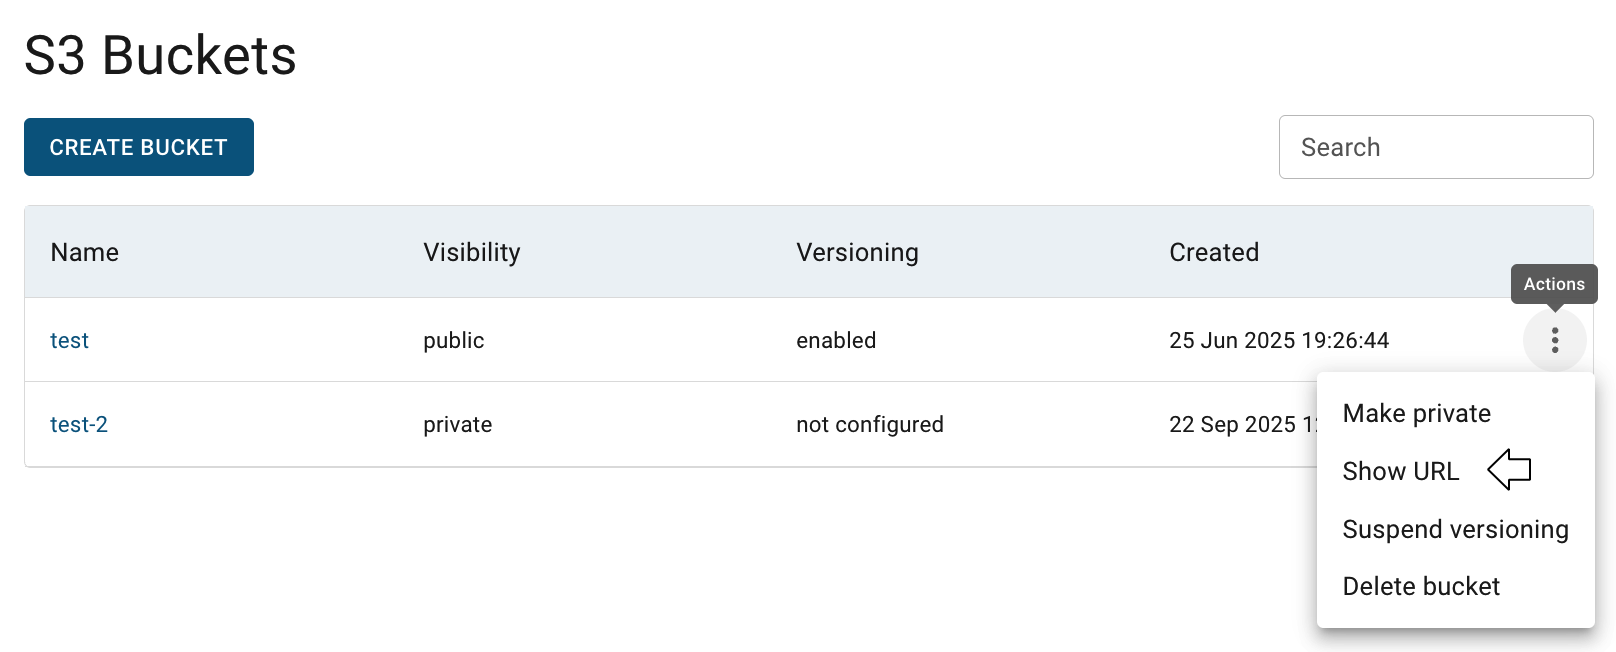The width and height of the screenshot is (1616, 652).
Task: Click the not configured versioning cell
Action: pos(869,425)
